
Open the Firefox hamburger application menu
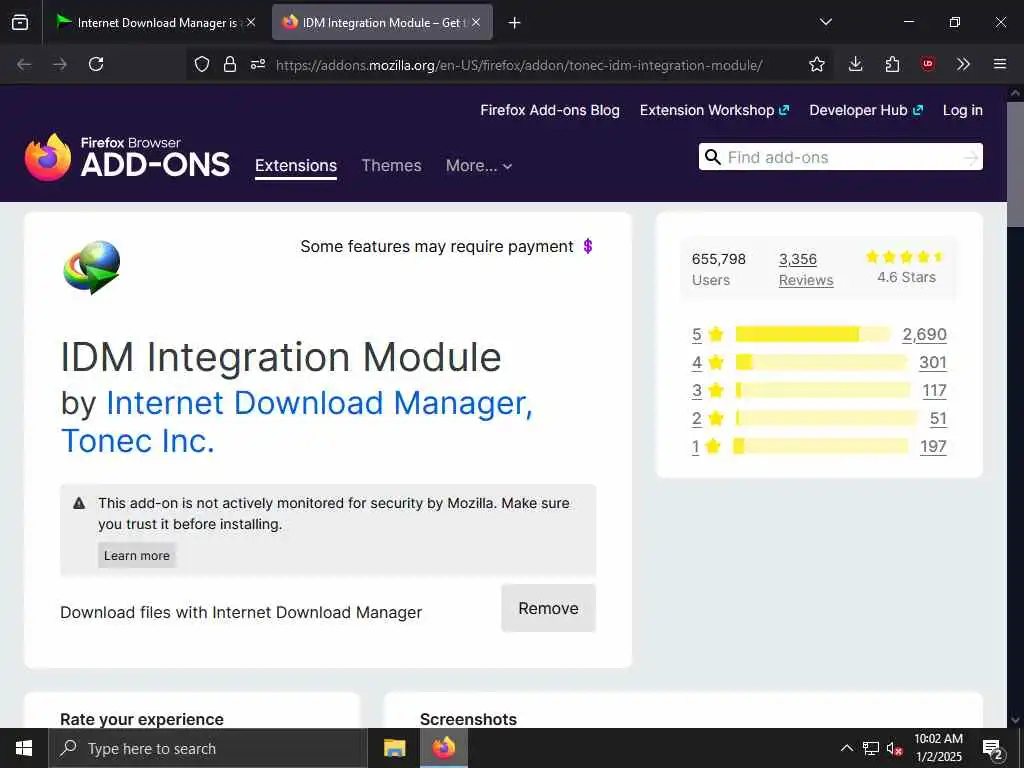tap(1000, 64)
